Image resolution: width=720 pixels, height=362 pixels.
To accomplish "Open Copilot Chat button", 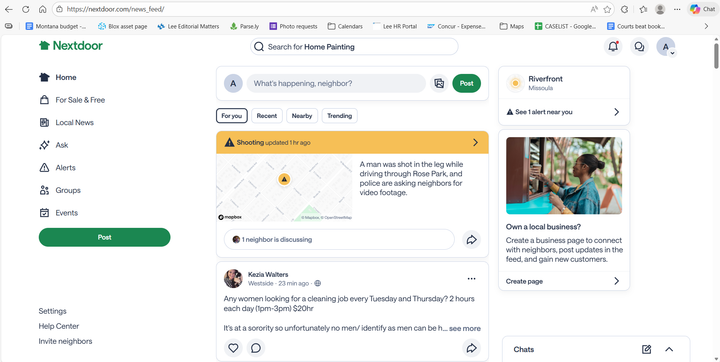I will 703,9.
